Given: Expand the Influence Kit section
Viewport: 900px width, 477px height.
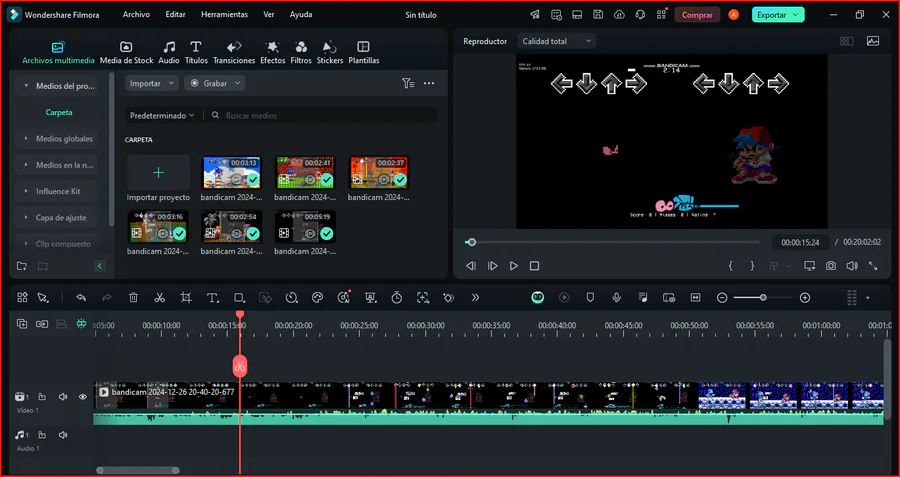Looking at the screenshot, I should click(56, 191).
